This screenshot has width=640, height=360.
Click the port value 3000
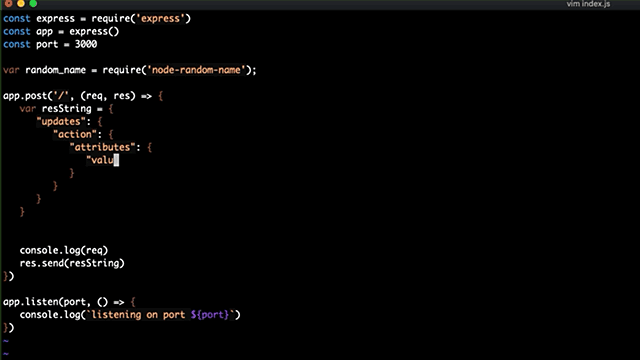[86, 44]
